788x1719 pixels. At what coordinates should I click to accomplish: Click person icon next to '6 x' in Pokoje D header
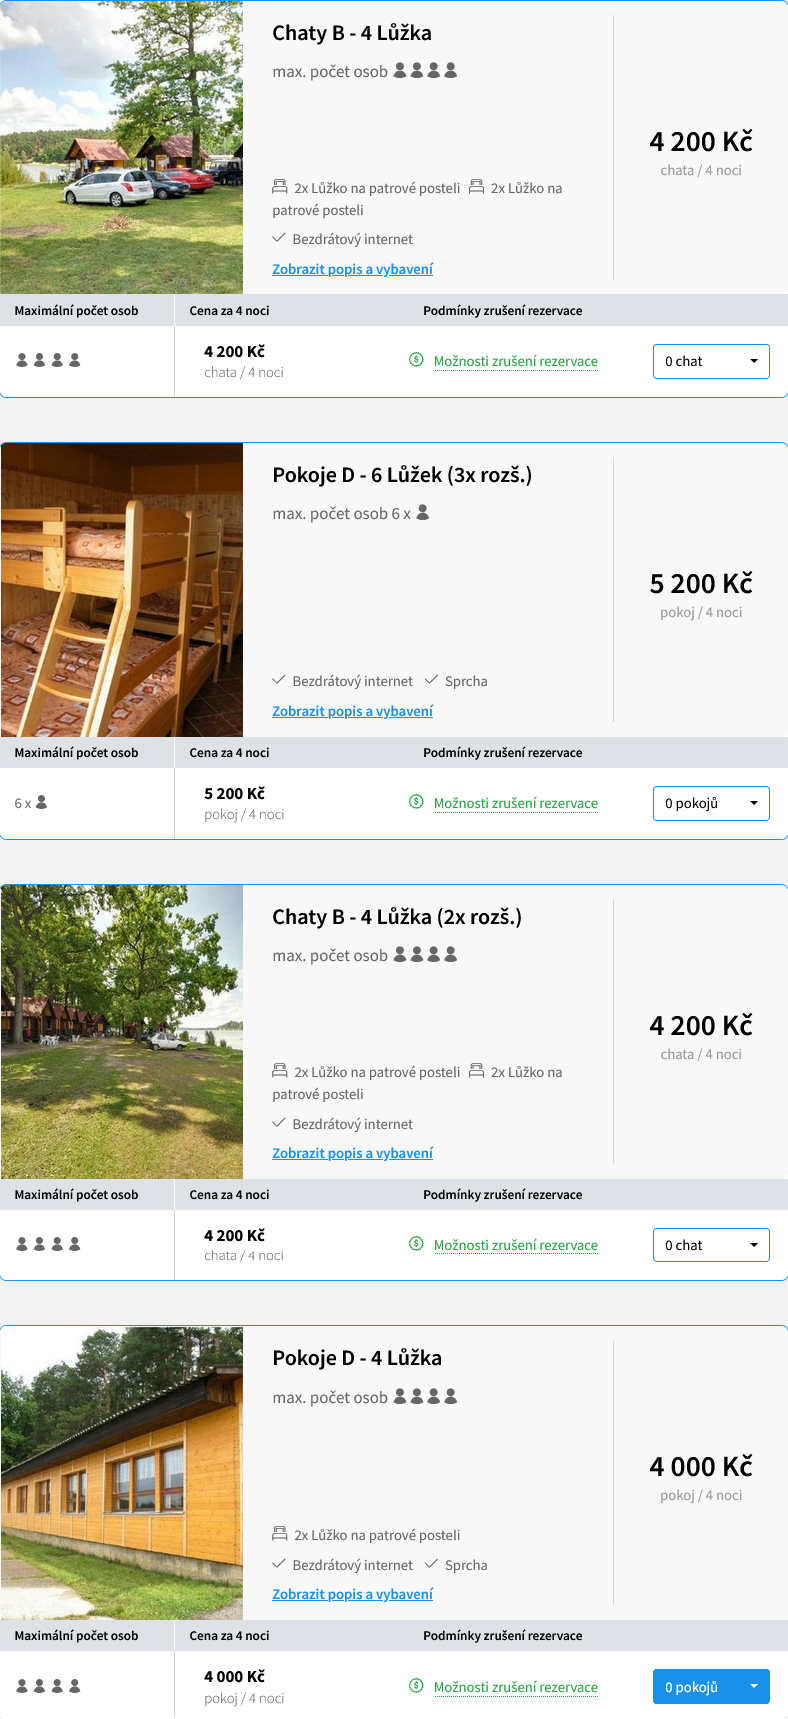coord(423,513)
